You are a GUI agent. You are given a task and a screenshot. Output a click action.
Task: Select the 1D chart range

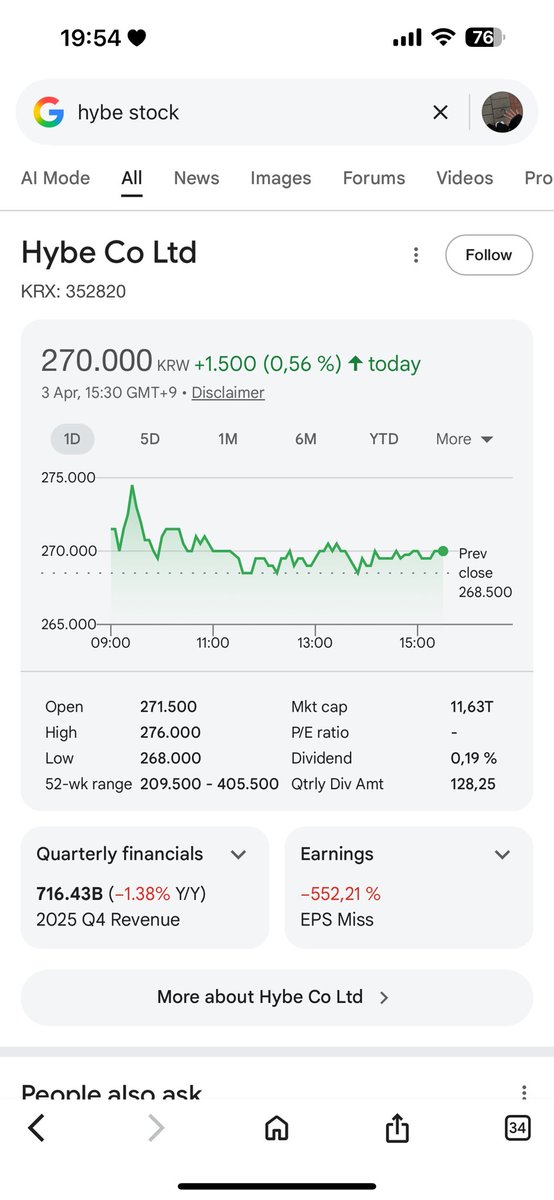[72, 439]
